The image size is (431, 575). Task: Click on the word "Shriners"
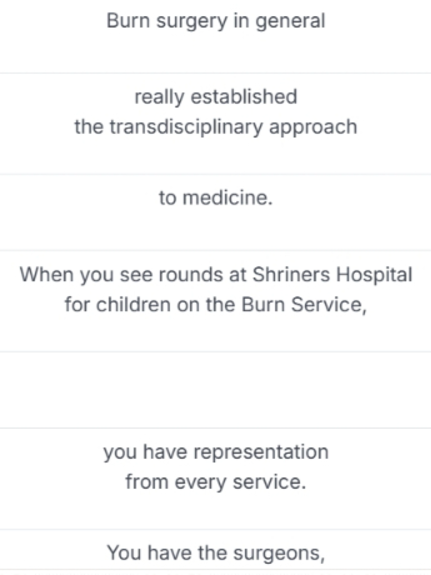coord(291,275)
